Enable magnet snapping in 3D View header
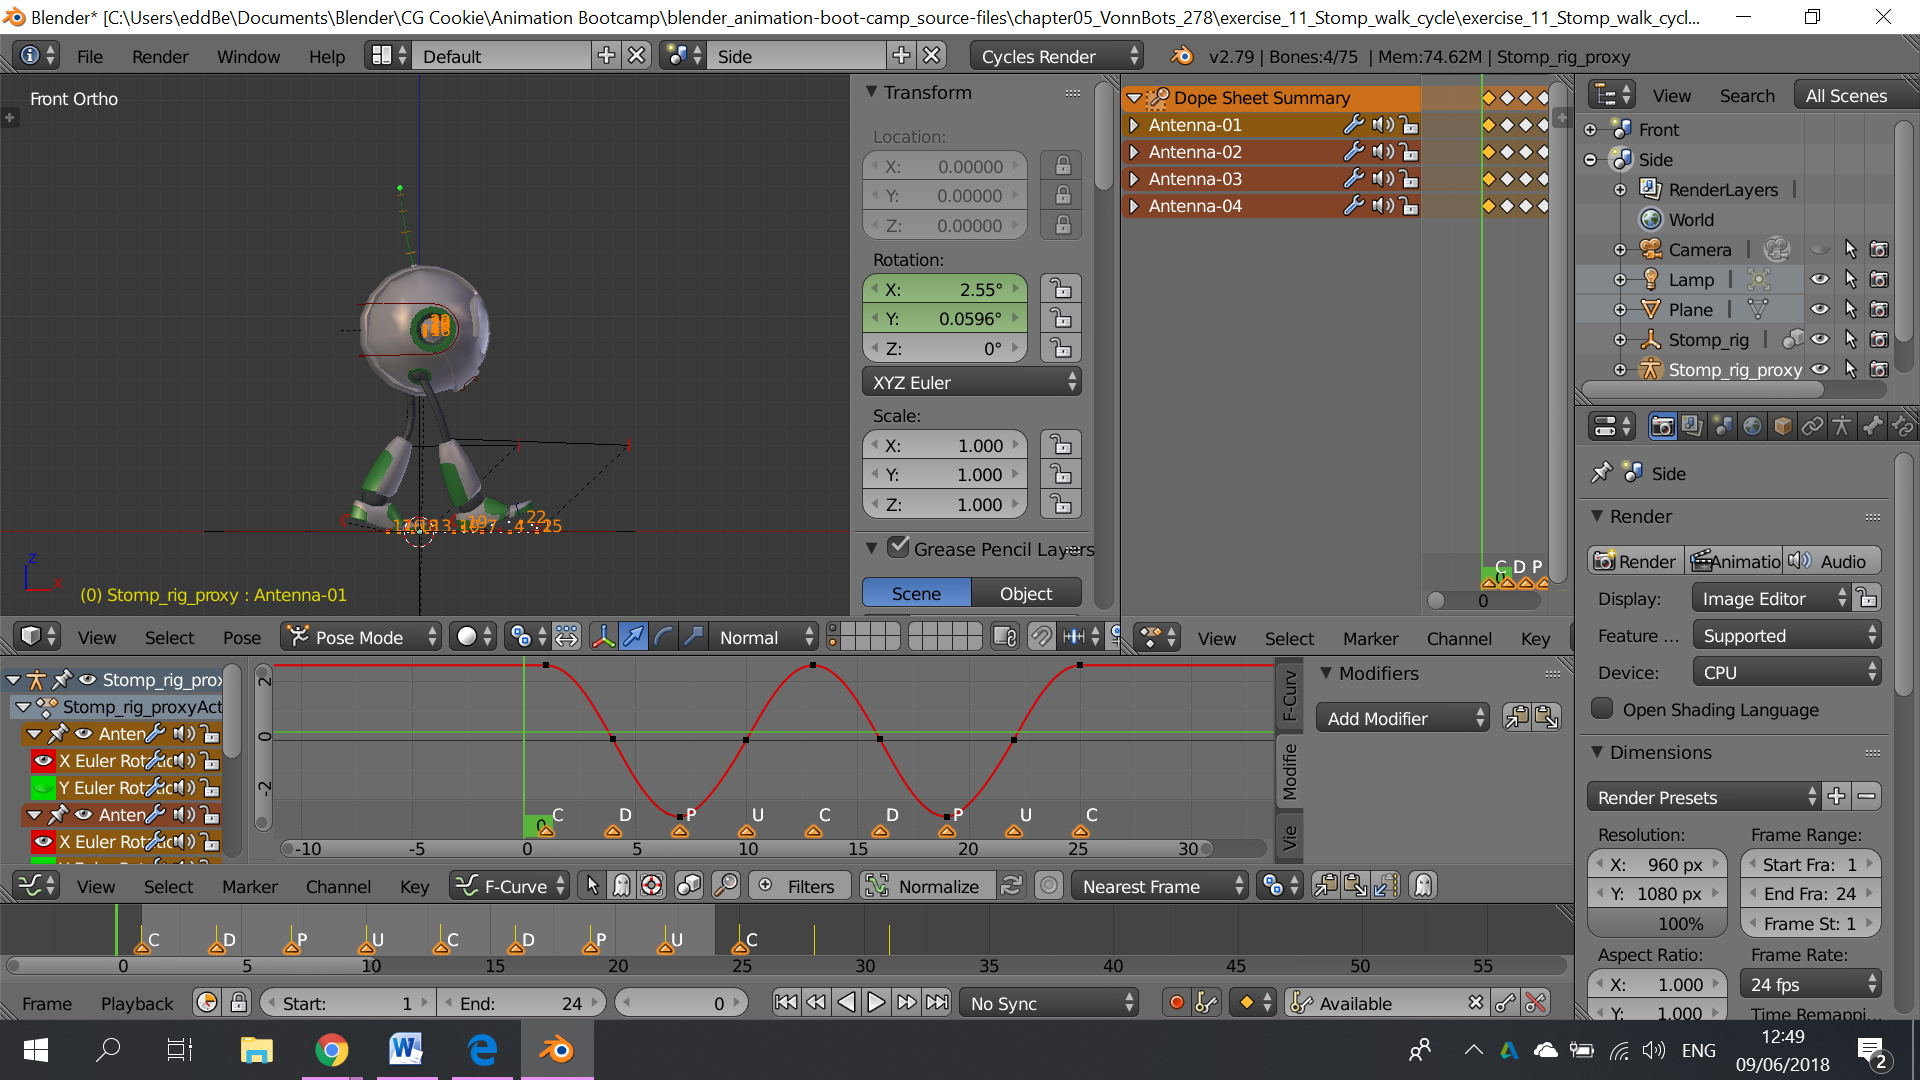The width and height of the screenshot is (1920, 1080). coord(1040,637)
